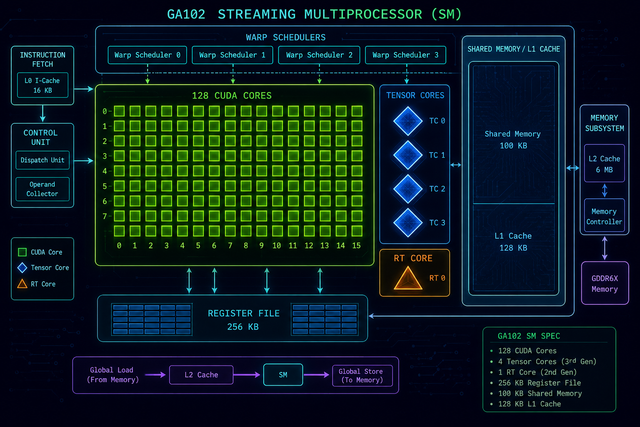This screenshot has height=427, width=640.
Task: Click the CONTROL UNIT heading
Action: (x=40, y=138)
